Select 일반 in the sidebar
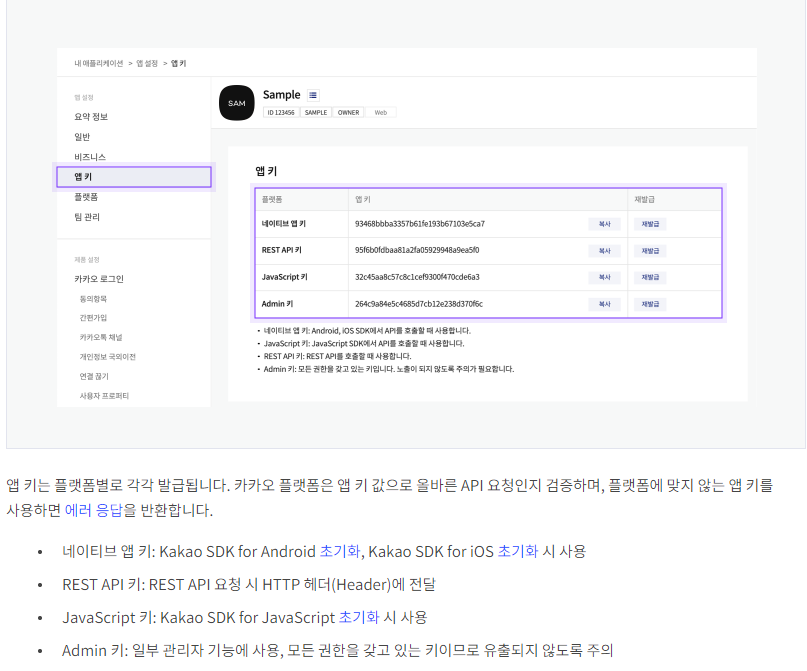 [x=82, y=137]
